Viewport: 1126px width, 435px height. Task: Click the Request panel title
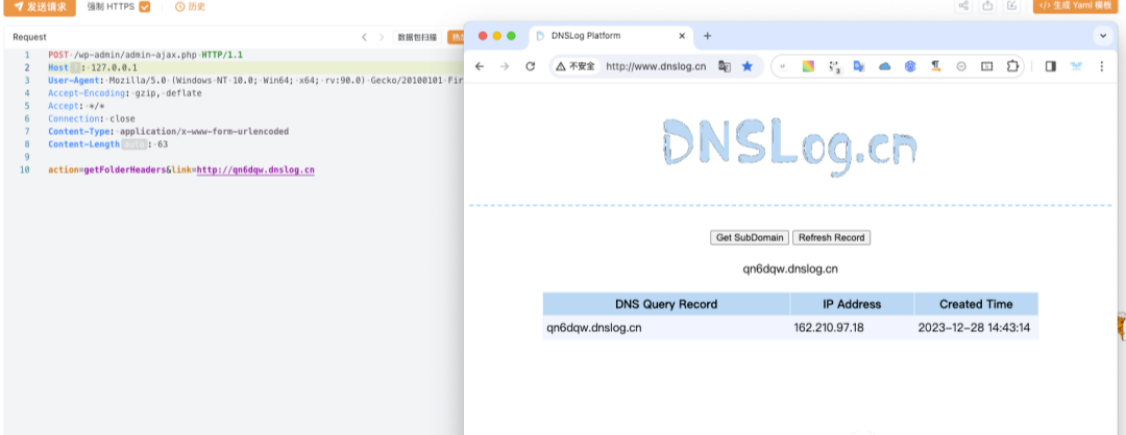[29, 37]
